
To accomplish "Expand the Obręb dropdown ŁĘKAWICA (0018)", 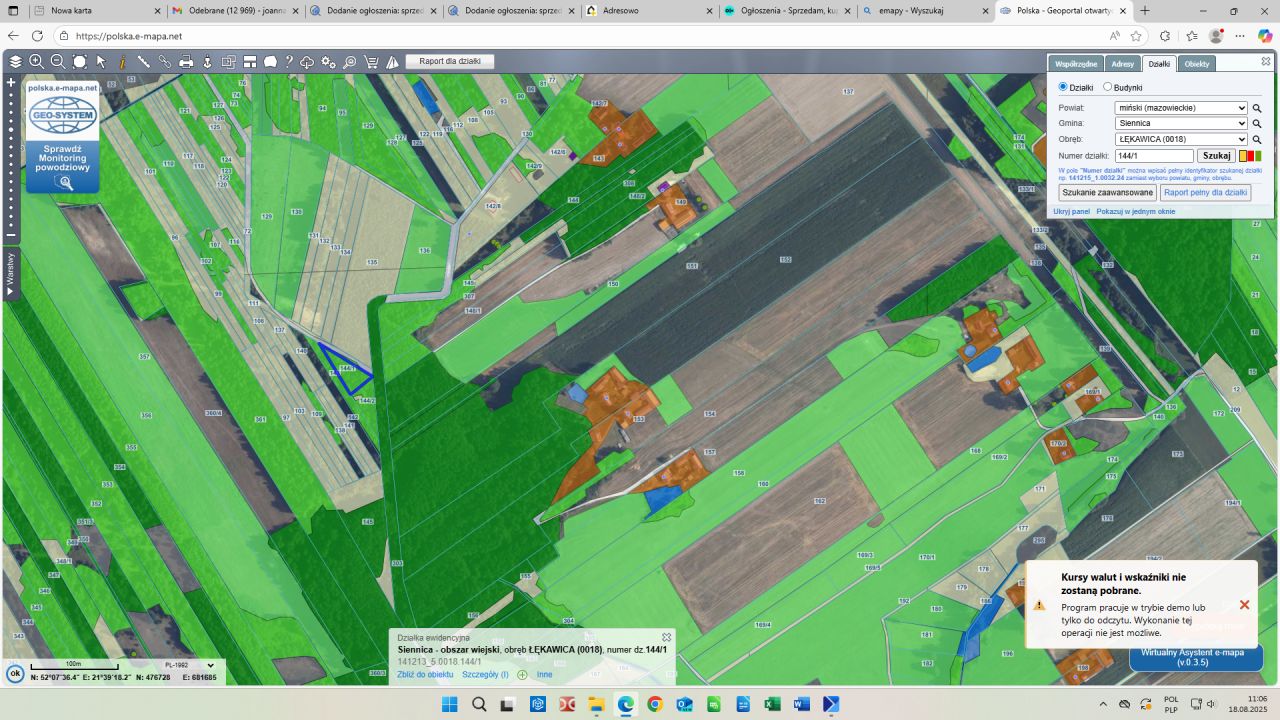I will pyautogui.click(x=1181, y=140).
